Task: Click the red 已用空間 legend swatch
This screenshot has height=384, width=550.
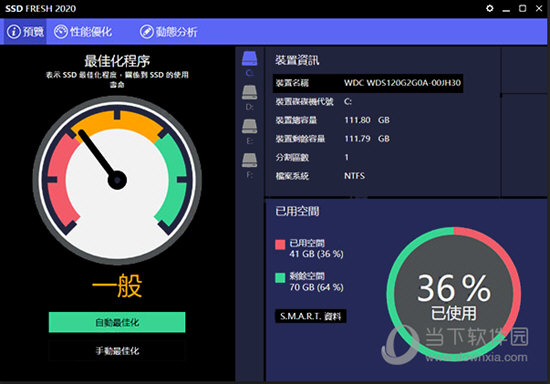Action: 280,244
